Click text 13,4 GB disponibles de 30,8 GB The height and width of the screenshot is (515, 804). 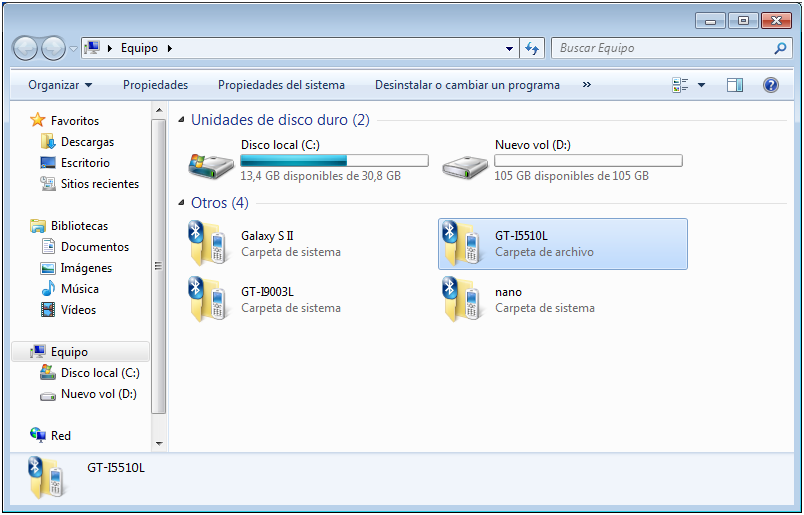pyautogui.click(x=320, y=176)
